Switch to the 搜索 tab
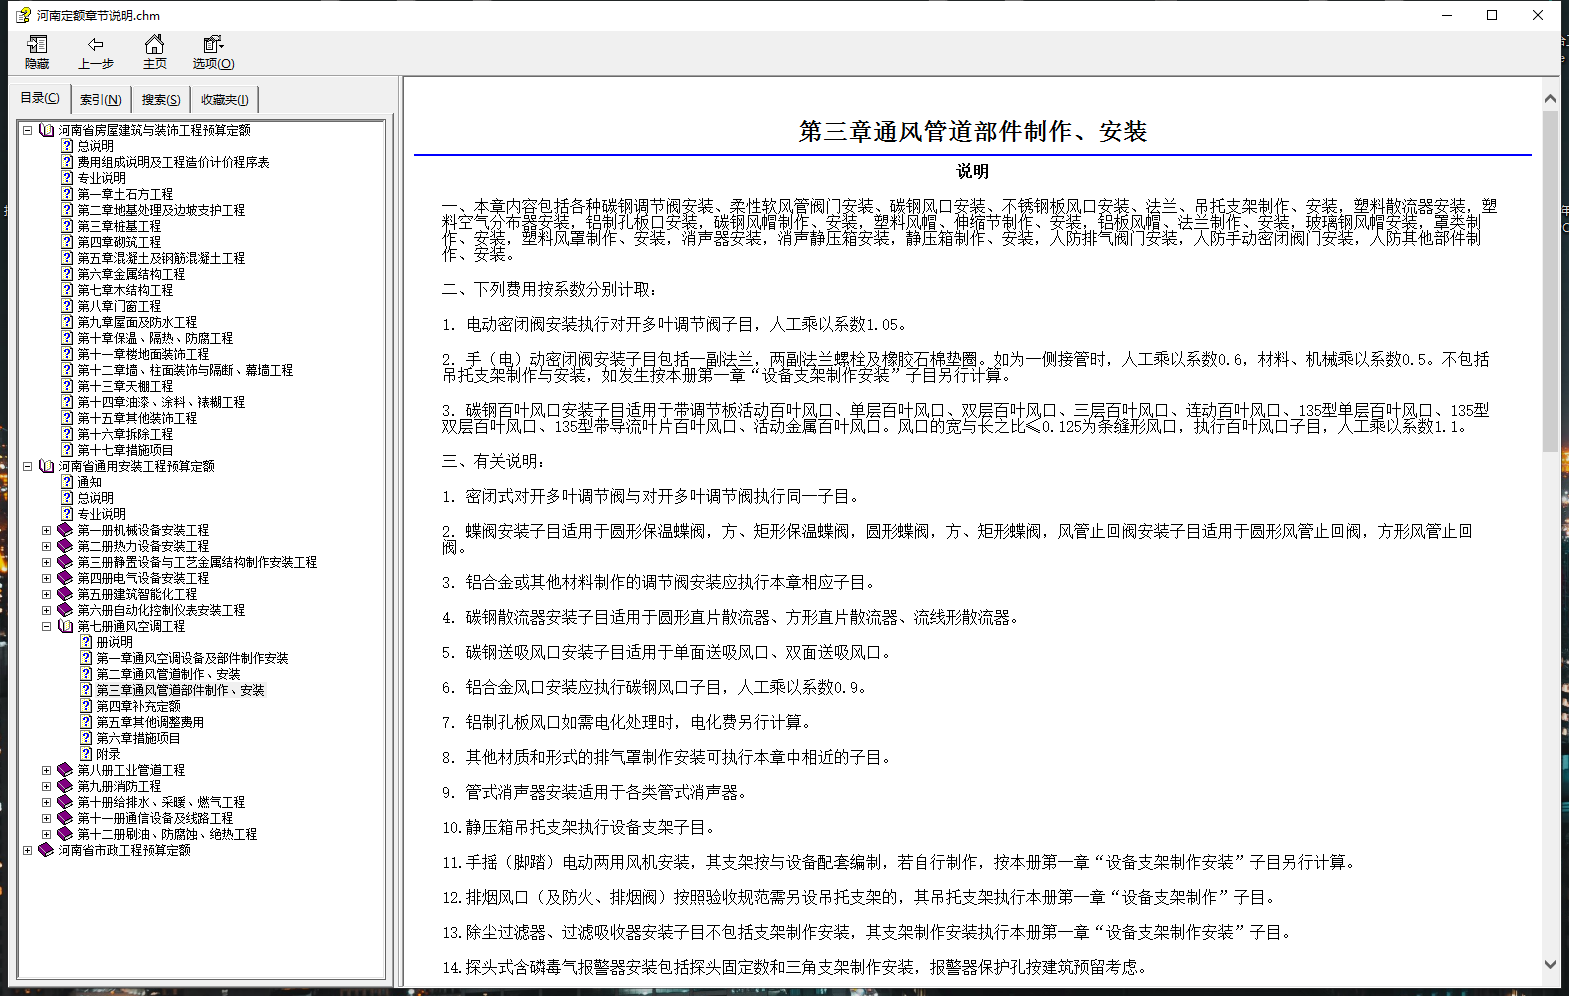The width and height of the screenshot is (1569, 996). [x=161, y=100]
